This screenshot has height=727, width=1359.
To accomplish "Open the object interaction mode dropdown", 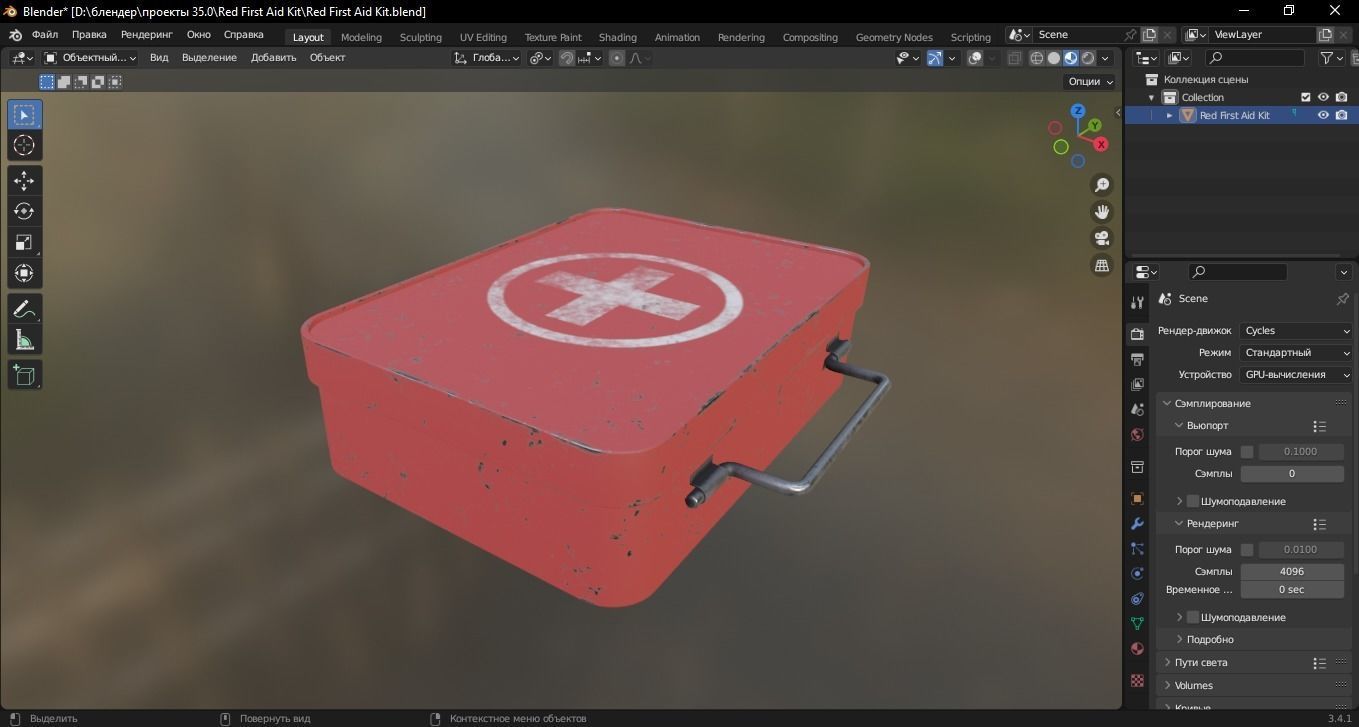I will click(x=90, y=58).
